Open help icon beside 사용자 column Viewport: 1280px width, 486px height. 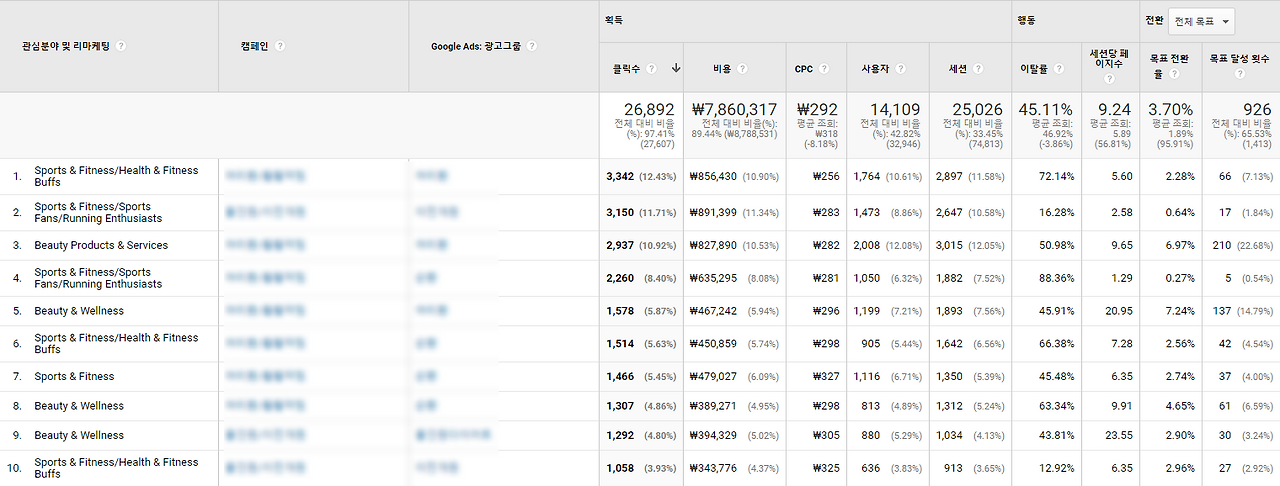click(901, 69)
